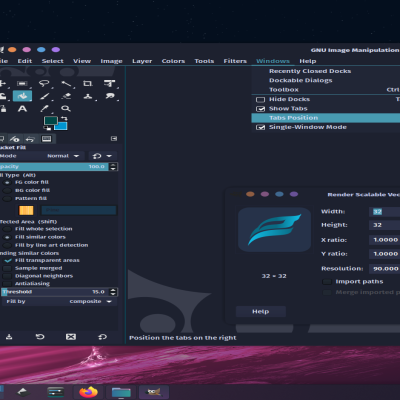Select FG color fill radio button

(x=7, y=182)
